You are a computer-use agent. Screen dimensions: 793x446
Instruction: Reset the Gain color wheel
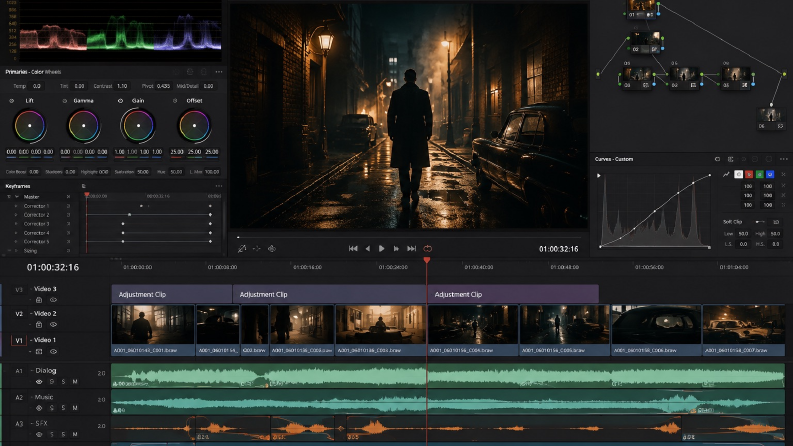120,101
